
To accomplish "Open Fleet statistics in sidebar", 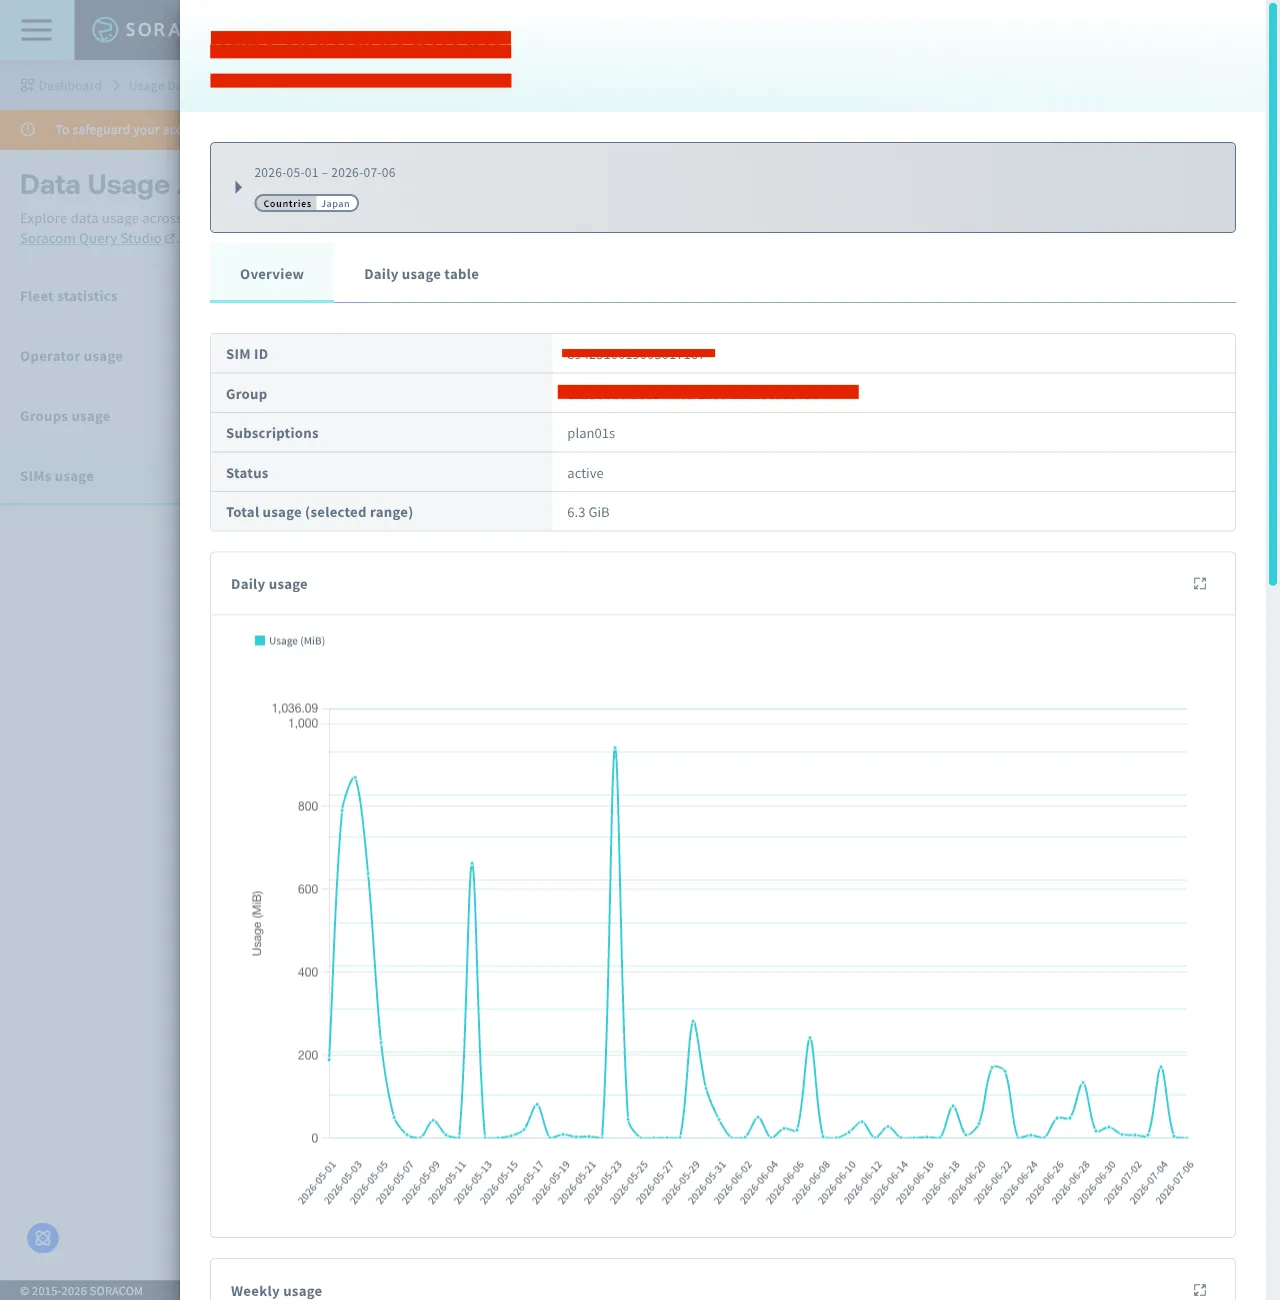I will [x=69, y=296].
